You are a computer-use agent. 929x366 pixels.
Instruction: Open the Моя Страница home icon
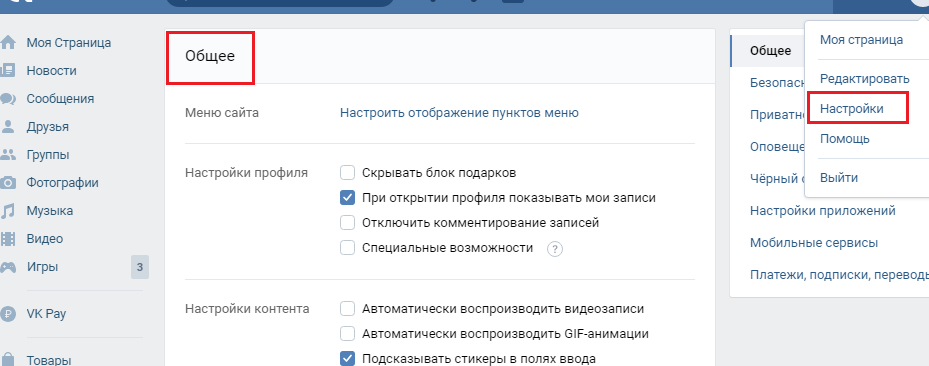point(7,43)
